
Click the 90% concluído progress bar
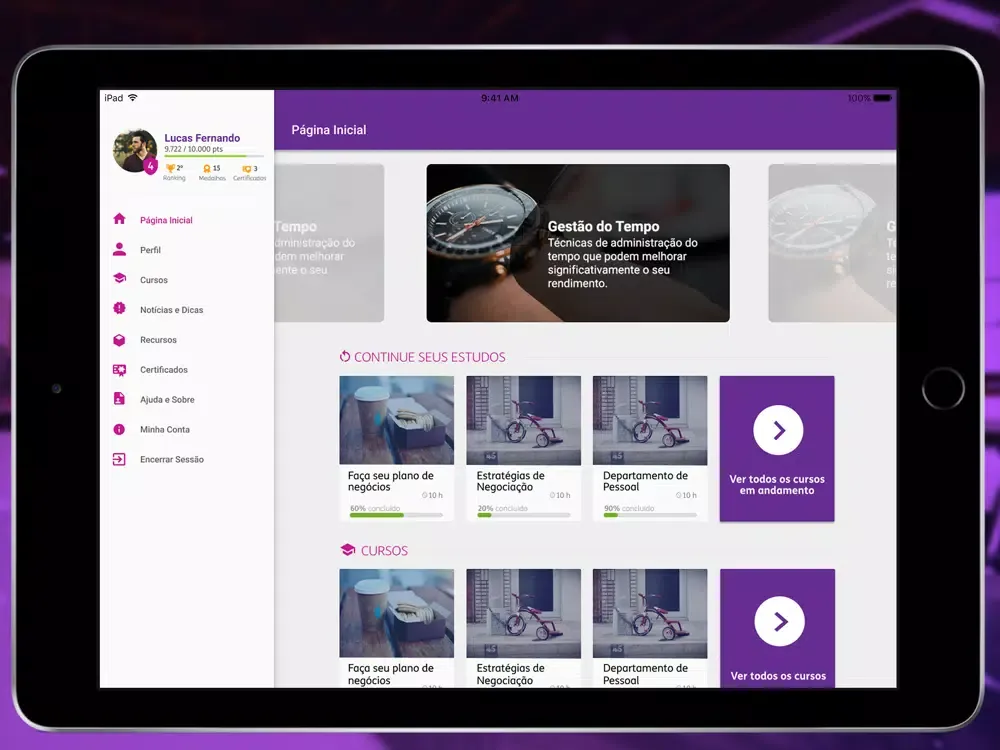pyautogui.click(x=650, y=515)
